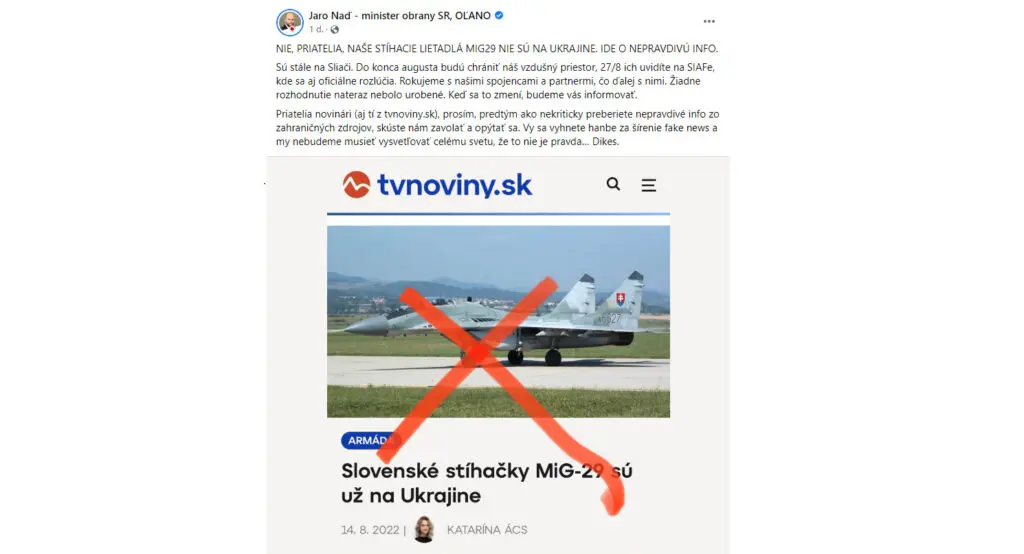Click the article date 14. 8. 2022
Viewport: 1024px width, 554px height.
pos(370,530)
